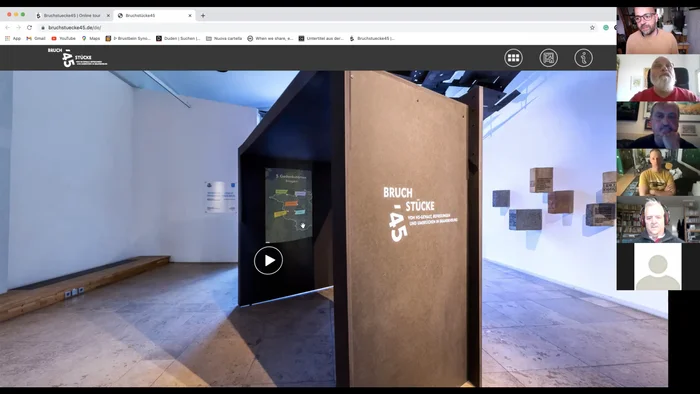
Task: Click the wooden boxes mounted on right wall
Action: 554,198
